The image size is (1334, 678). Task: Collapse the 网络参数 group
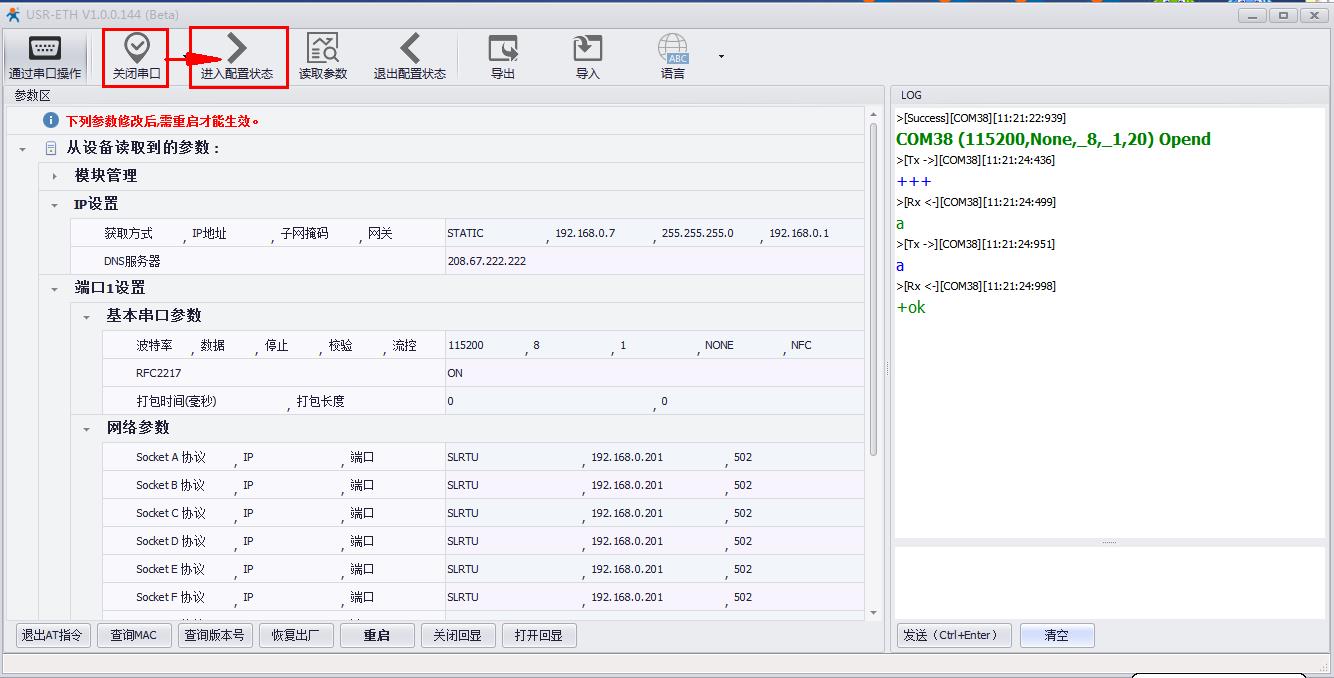(x=87, y=428)
